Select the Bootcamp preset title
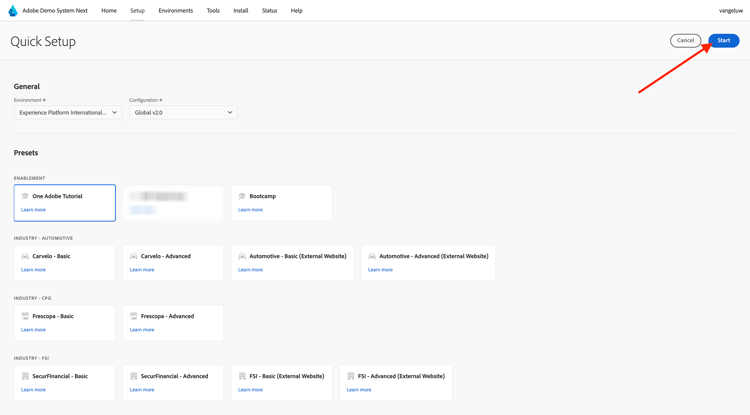 point(263,196)
